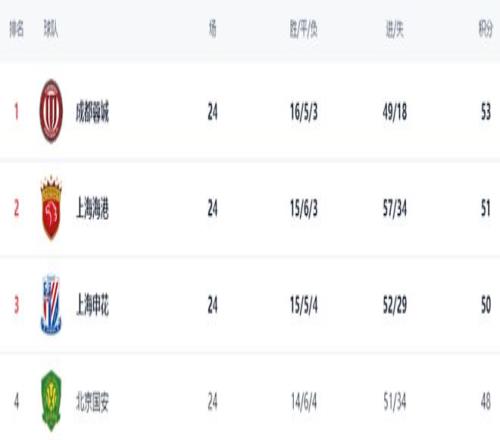Sort by the 场 matches column header
500x440 pixels.
pyautogui.click(x=212, y=28)
